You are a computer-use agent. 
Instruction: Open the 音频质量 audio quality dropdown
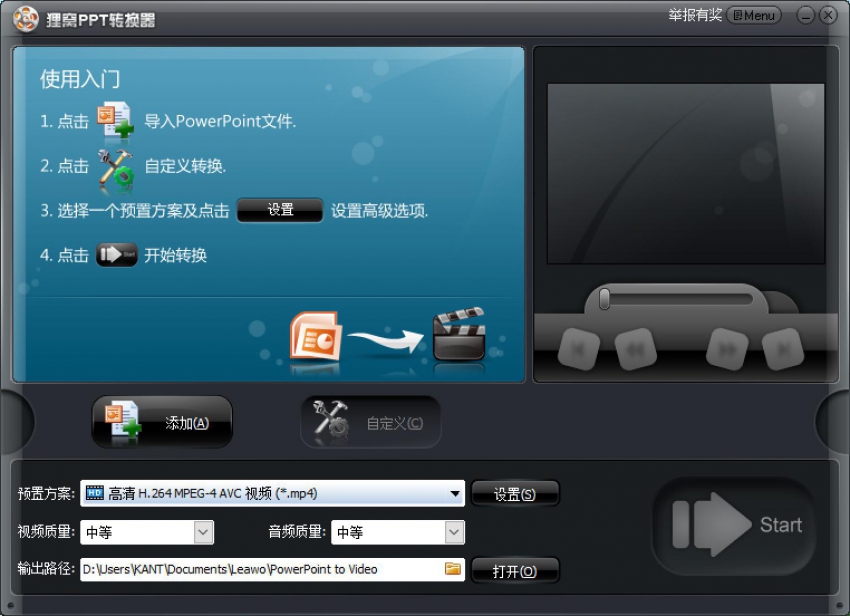click(x=456, y=531)
